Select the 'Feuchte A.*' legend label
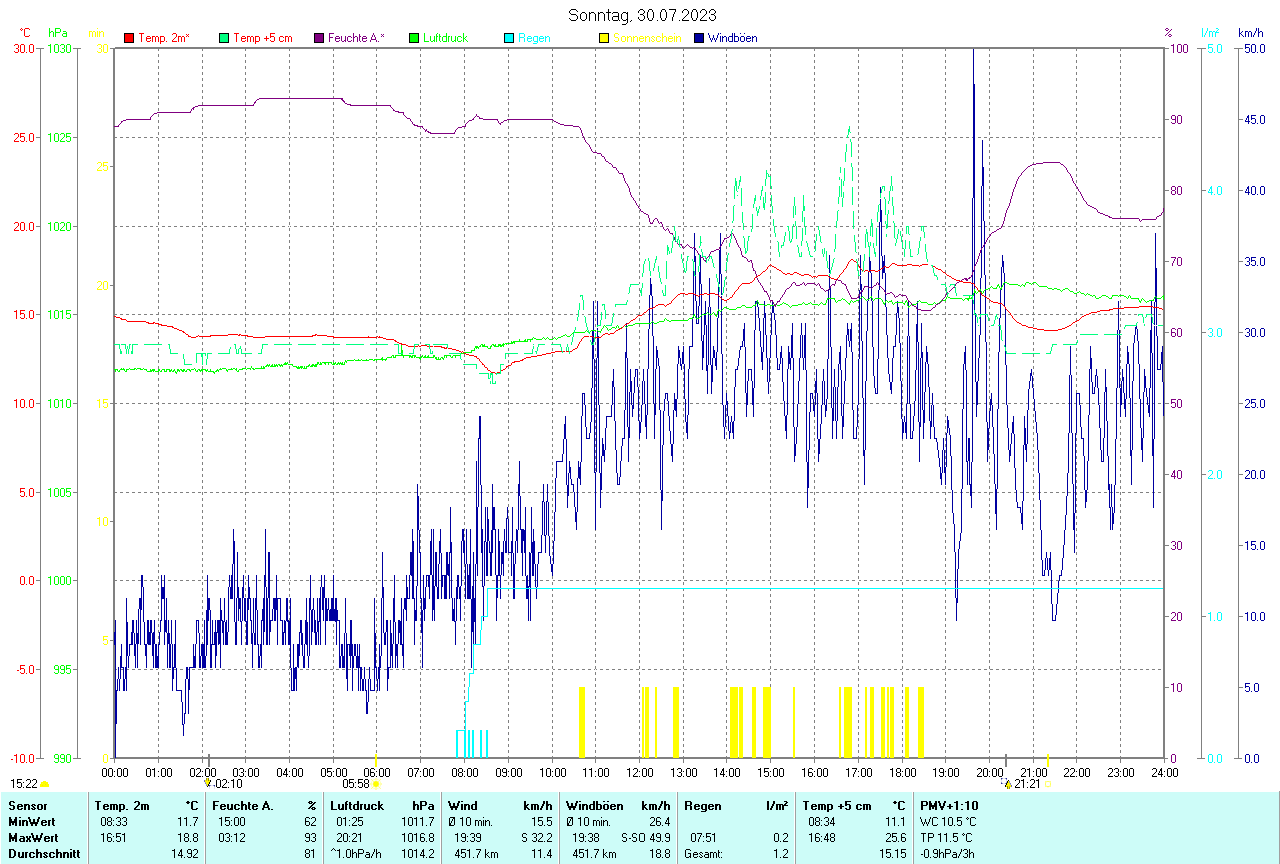 pos(356,38)
